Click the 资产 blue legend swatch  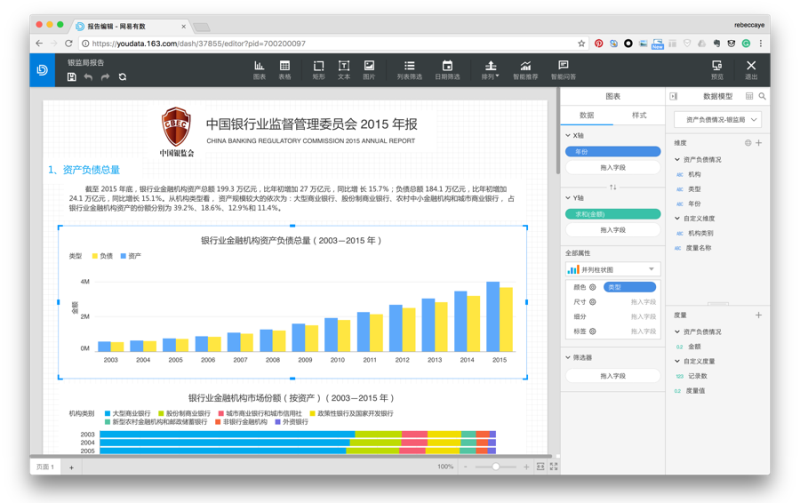tap(123, 256)
